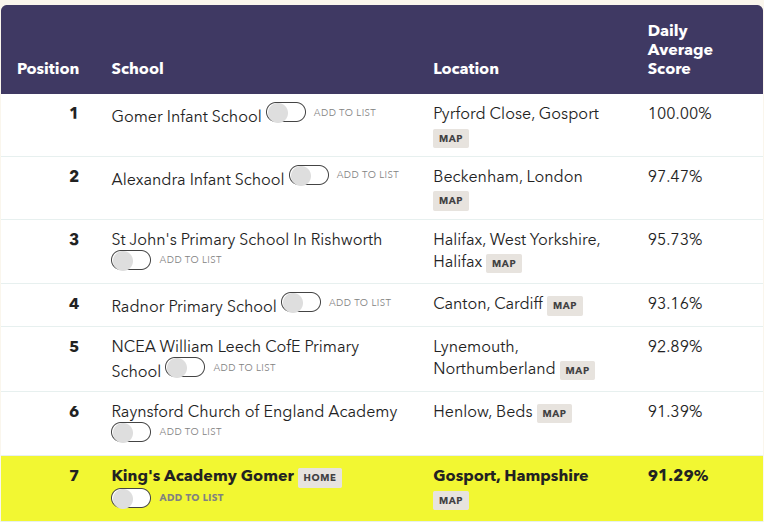
Task: Switch on list toggle for NCEA William Leech
Action: (185, 368)
